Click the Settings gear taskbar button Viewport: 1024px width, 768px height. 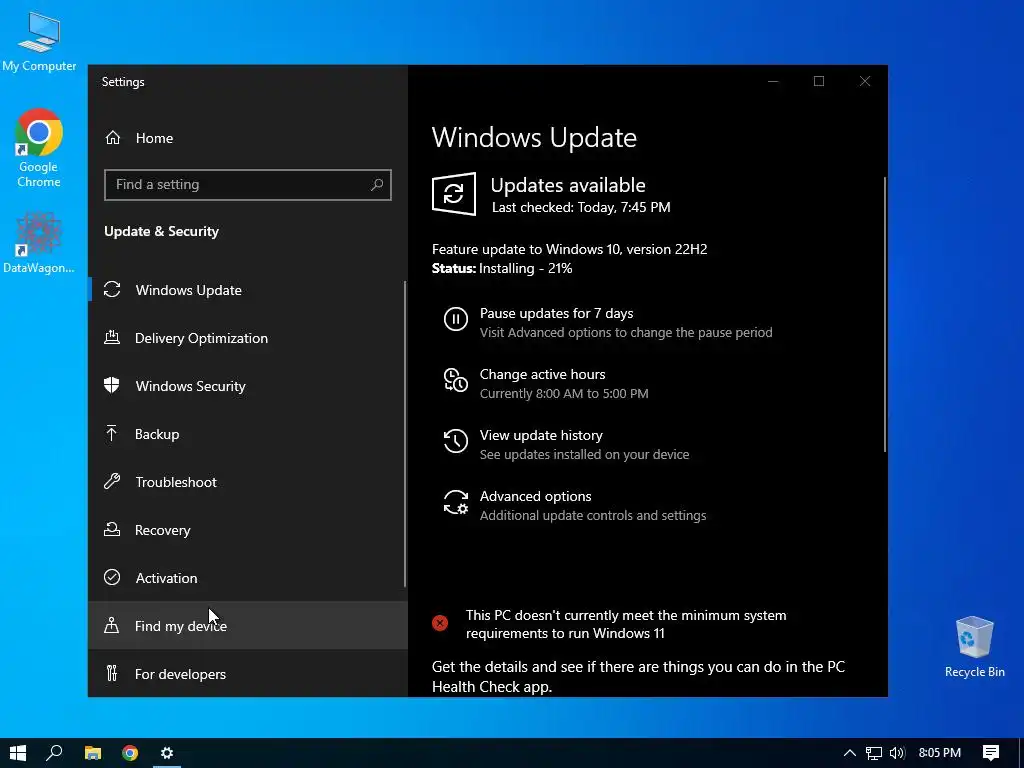click(167, 753)
